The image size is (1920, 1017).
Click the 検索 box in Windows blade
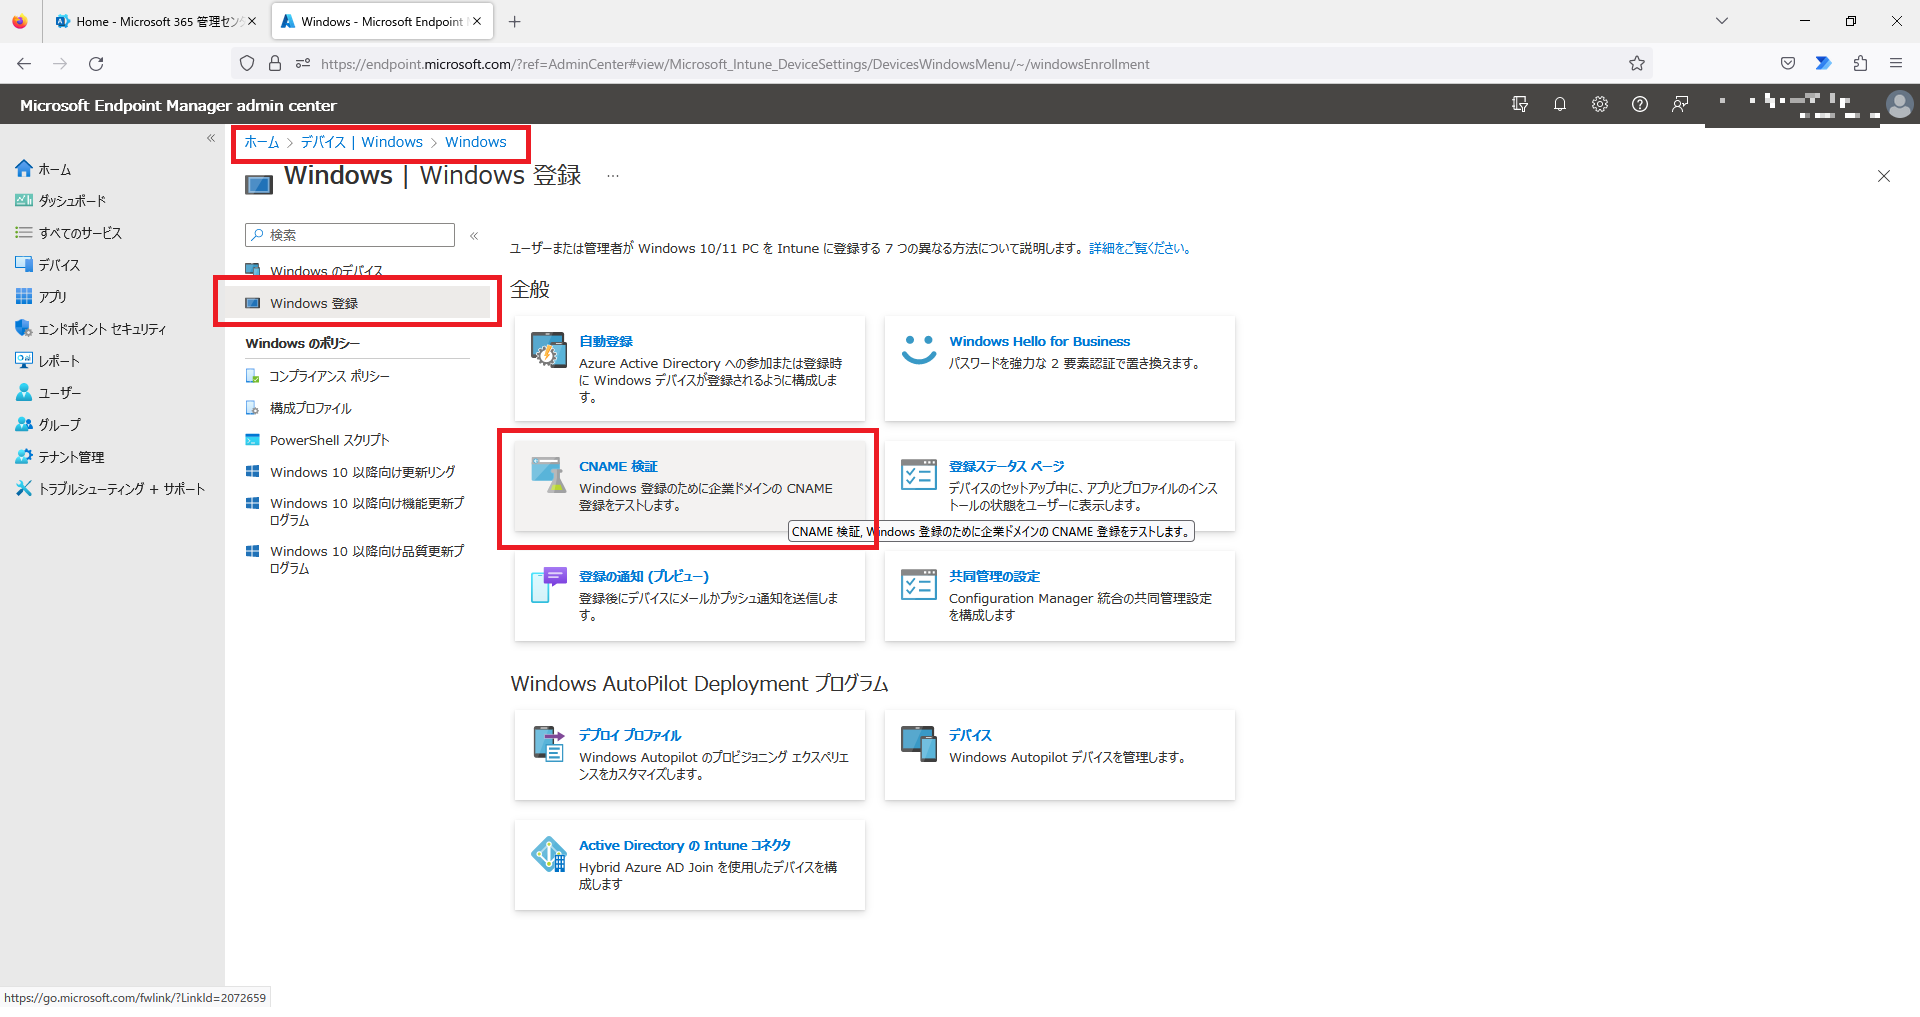(x=350, y=235)
